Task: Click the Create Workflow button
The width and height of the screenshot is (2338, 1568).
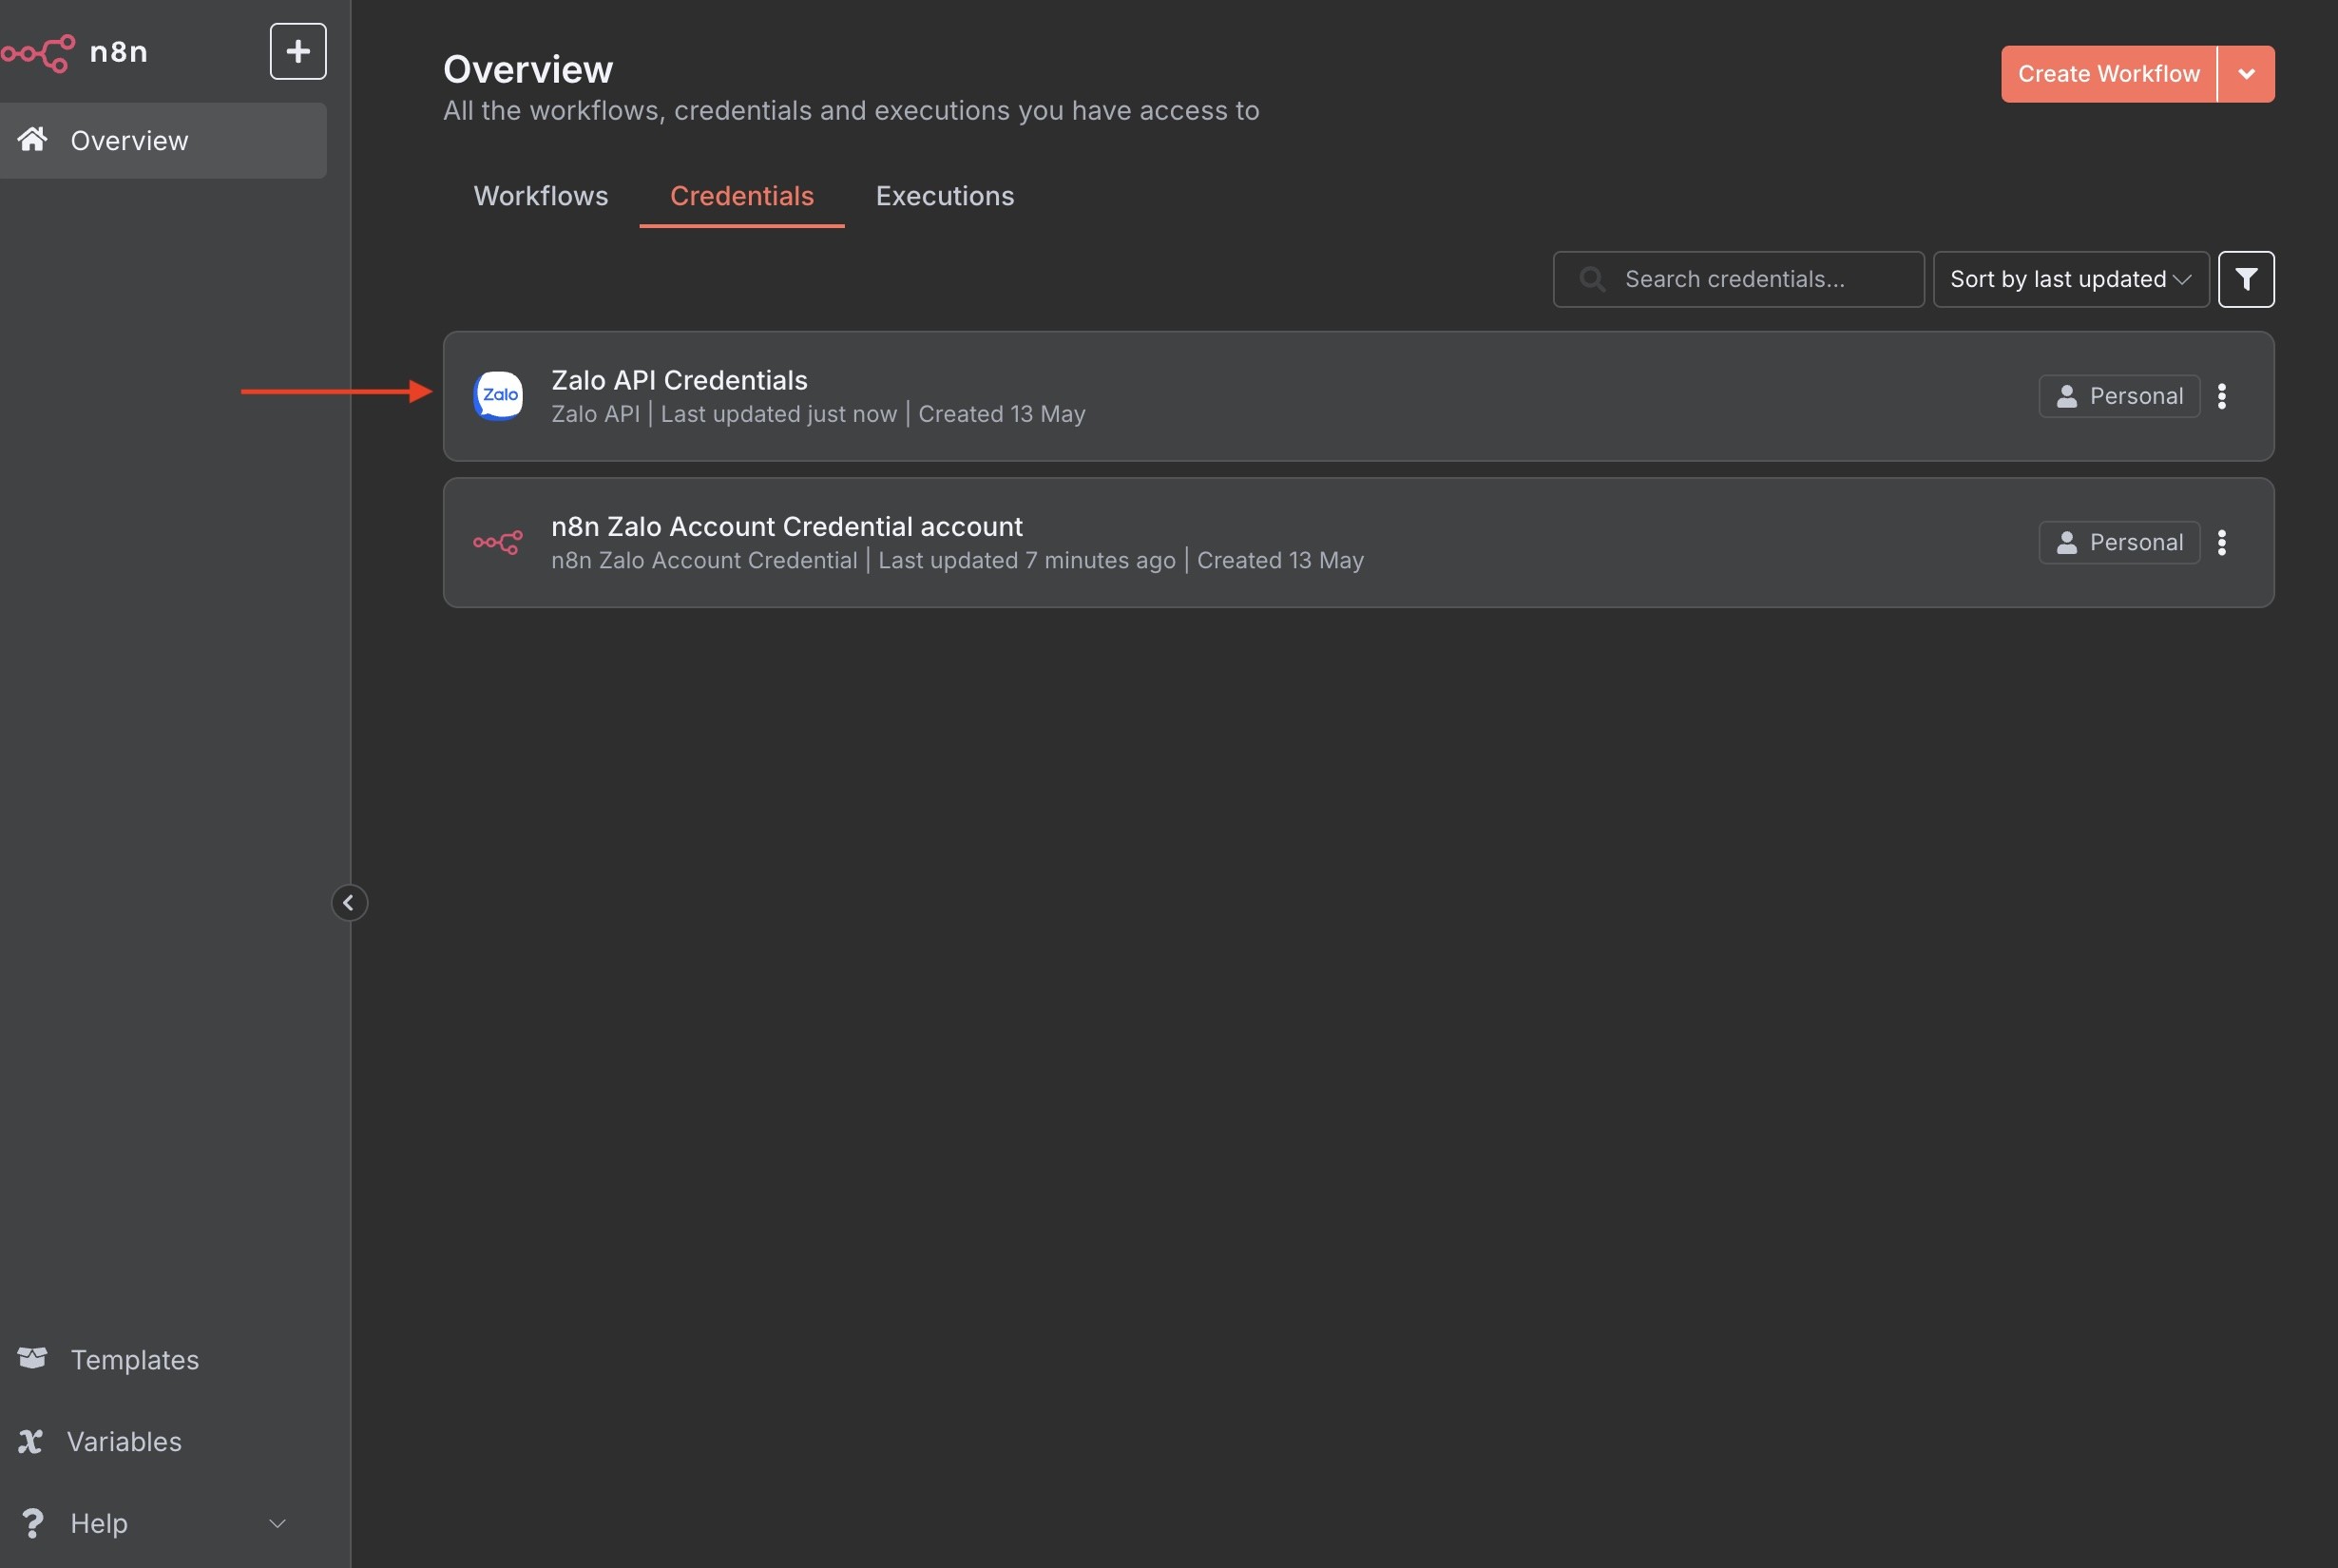Action: (x=2109, y=74)
